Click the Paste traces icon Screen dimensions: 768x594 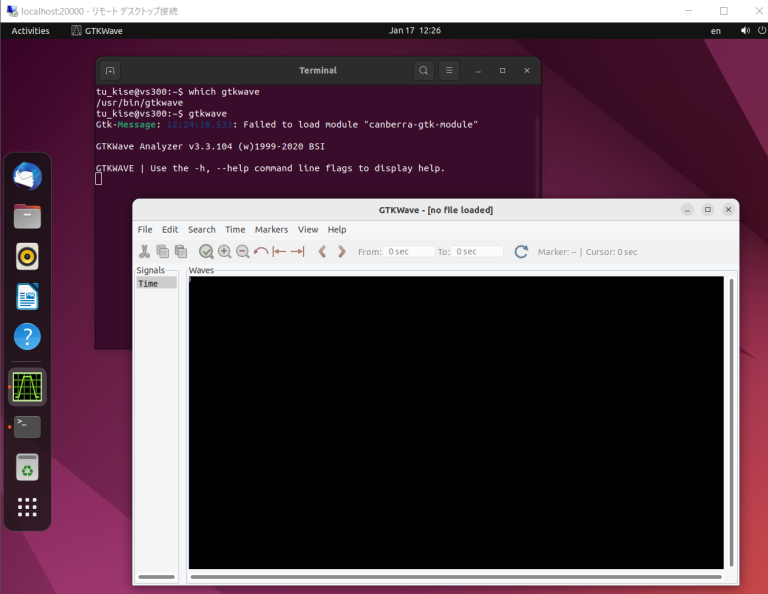click(x=180, y=252)
